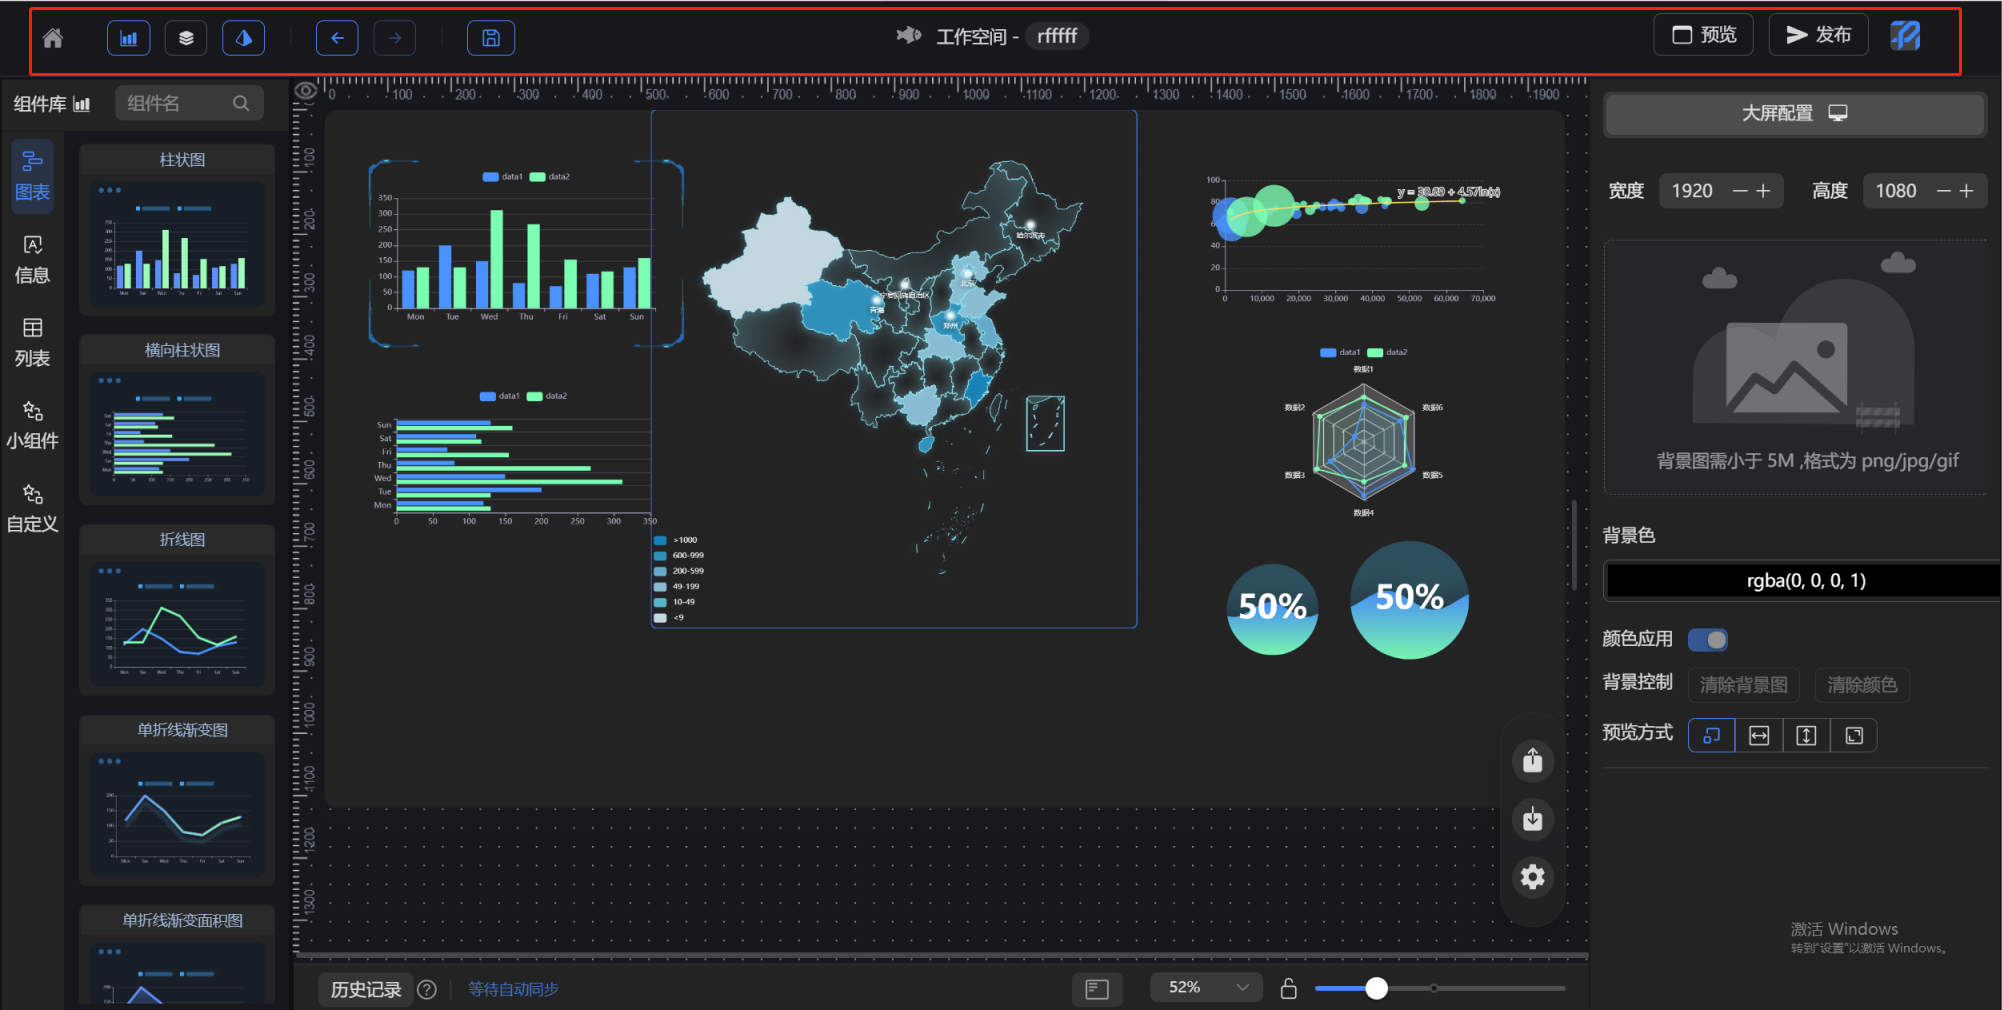Click the shortcut keys panel icon
Image resolution: width=2002 pixels, height=1010 pixels.
(x=1097, y=989)
